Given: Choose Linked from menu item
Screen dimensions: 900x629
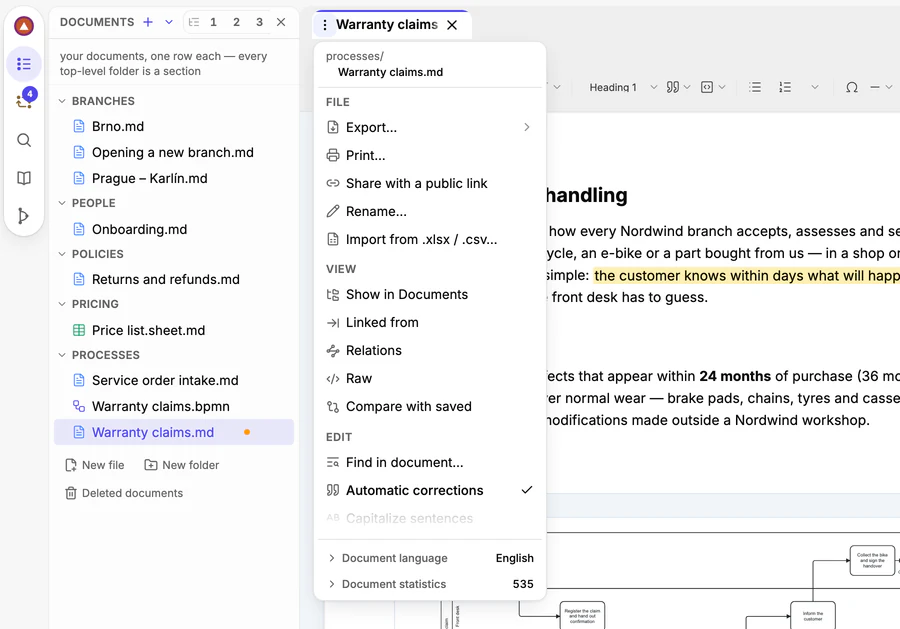Looking at the screenshot, I should [429, 323].
